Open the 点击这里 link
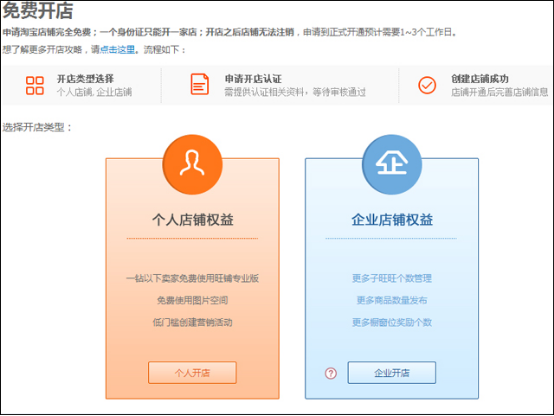Screen dimensions: 554x416 click(x=117, y=49)
